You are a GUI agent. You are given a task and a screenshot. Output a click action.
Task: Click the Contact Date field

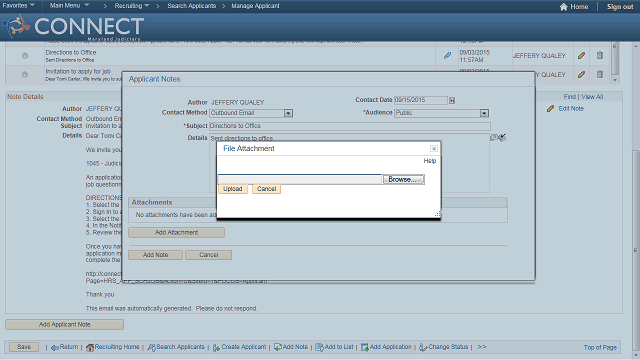(x=420, y=100)
